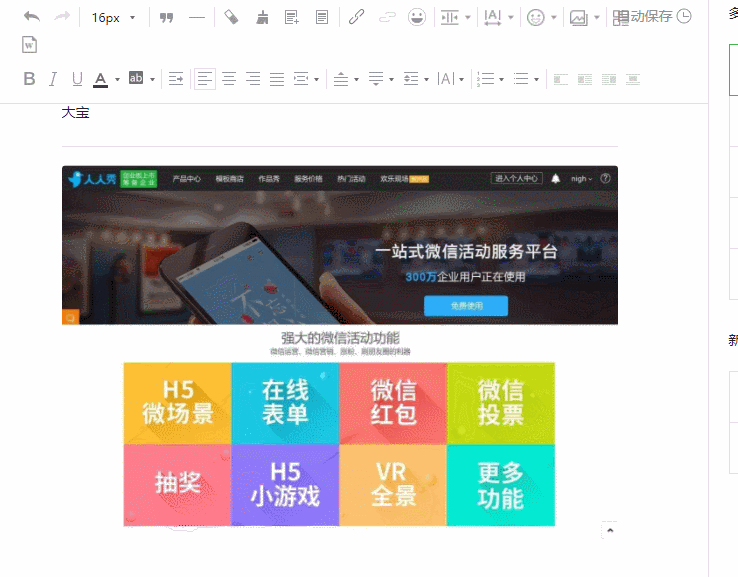Select the eraser clear-format tool

coord(231,17)
